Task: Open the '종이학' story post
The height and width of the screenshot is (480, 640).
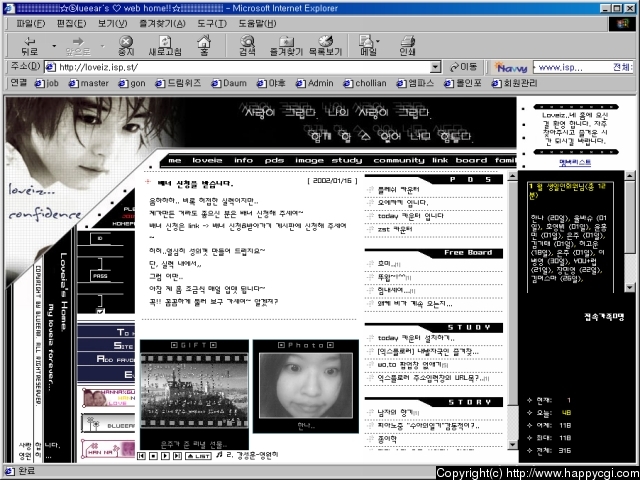Action: coord(387,440)
